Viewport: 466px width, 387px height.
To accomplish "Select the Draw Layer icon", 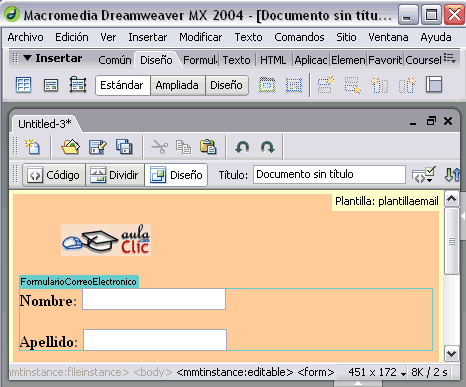I will (78, 85).
